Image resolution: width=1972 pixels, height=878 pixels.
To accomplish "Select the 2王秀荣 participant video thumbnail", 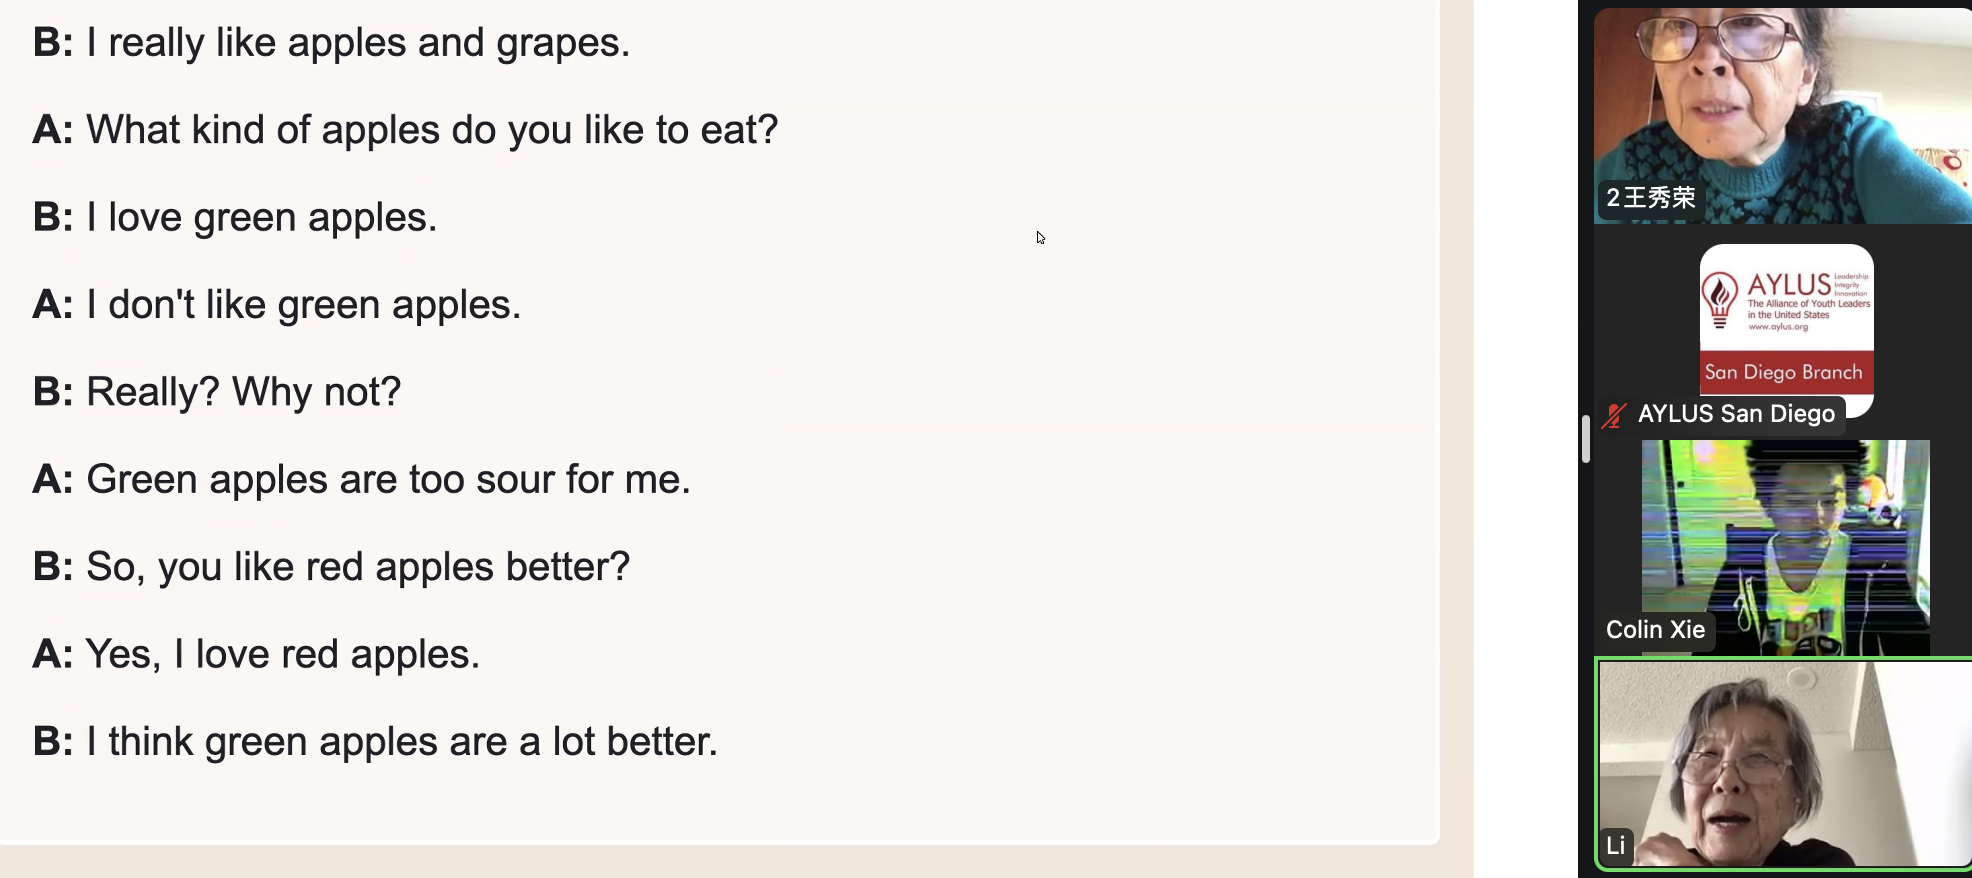I will pos(1783,116).
